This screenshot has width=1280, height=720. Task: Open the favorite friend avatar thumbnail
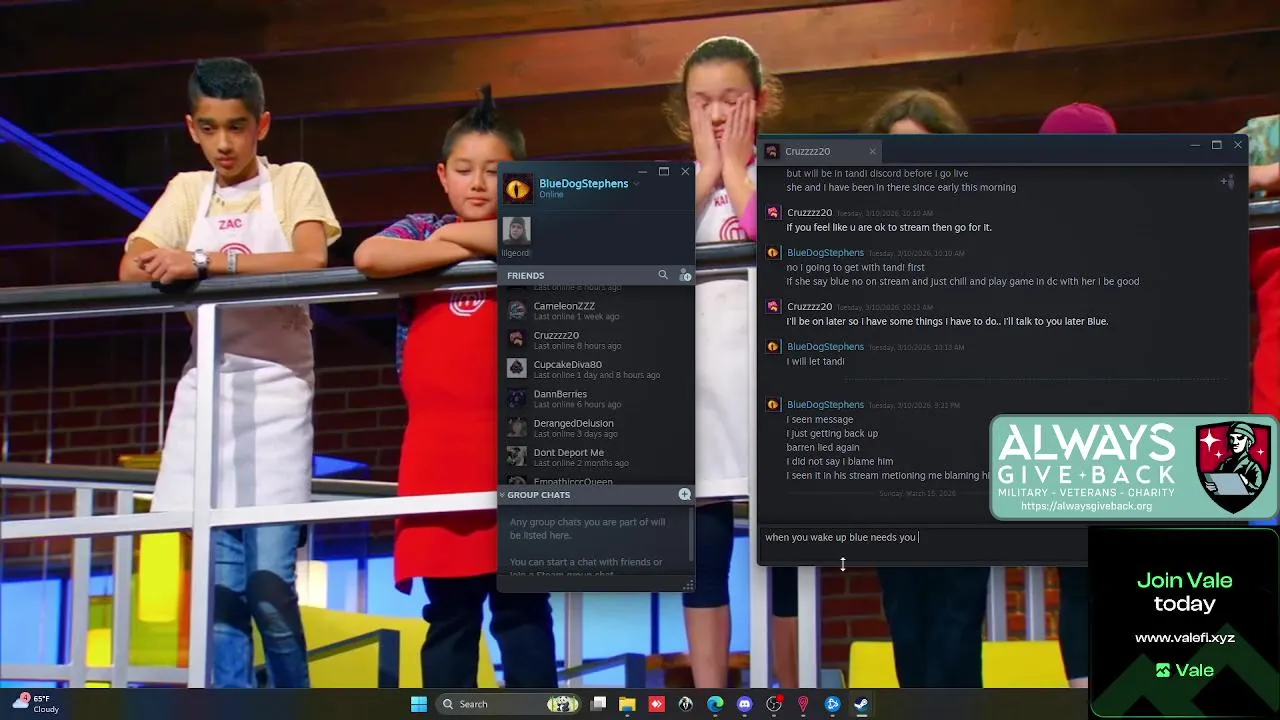pos(516,231)
